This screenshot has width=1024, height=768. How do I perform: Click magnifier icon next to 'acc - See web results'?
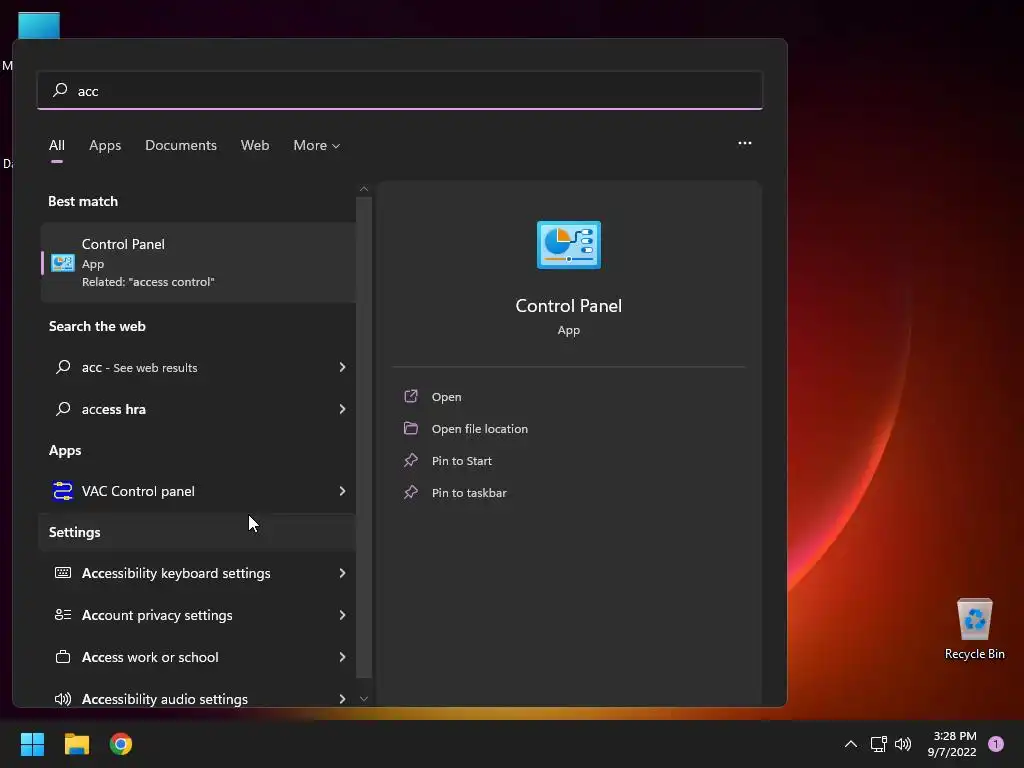coord(63,367)
